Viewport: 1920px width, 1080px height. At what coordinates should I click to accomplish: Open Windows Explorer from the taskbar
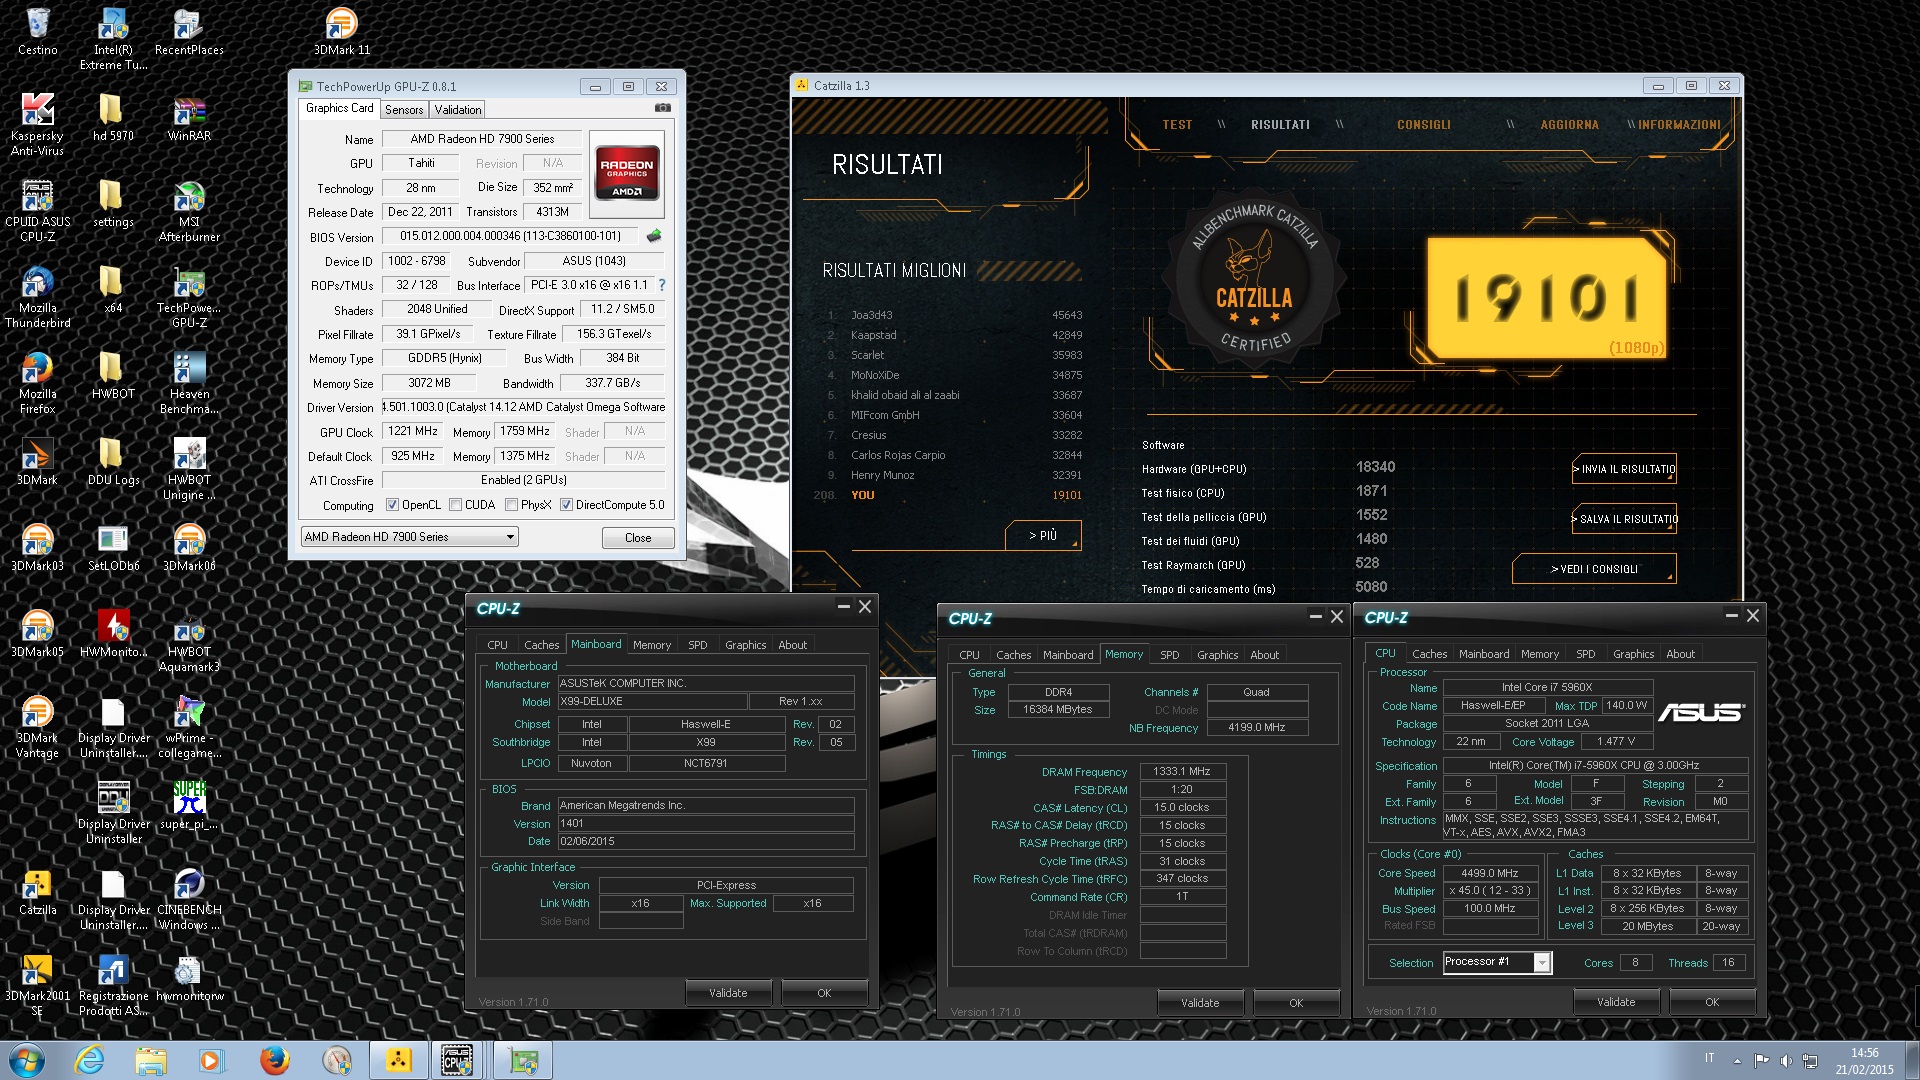(150, 1060)
